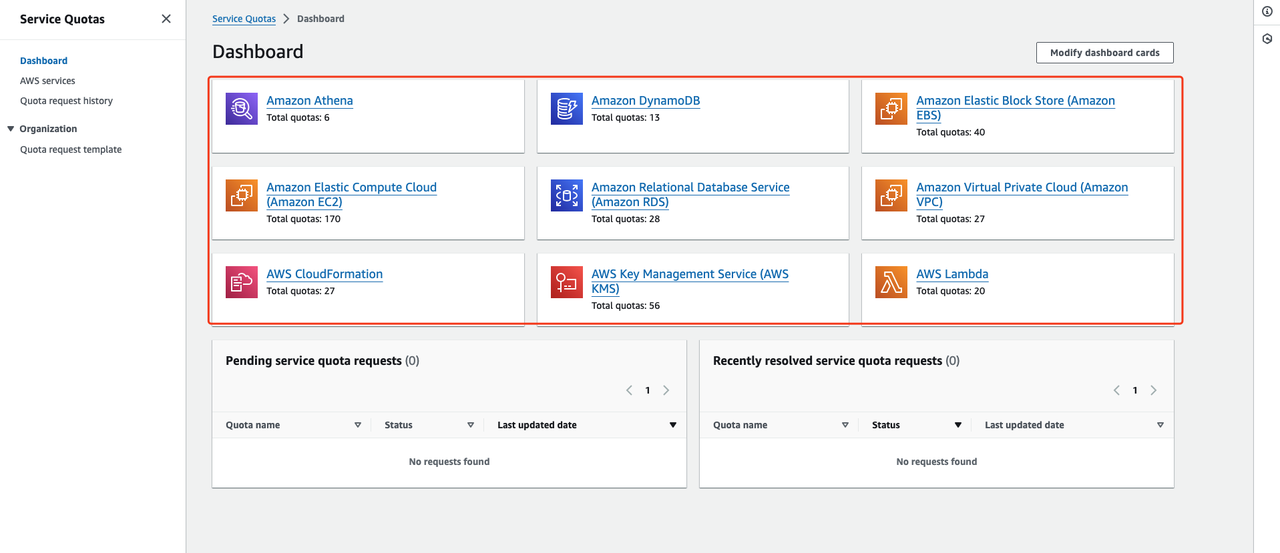1280x553 pixels.
Task: Select Dashboard in the side navigation
Action: pyautogui.click(x=44, y=61)
